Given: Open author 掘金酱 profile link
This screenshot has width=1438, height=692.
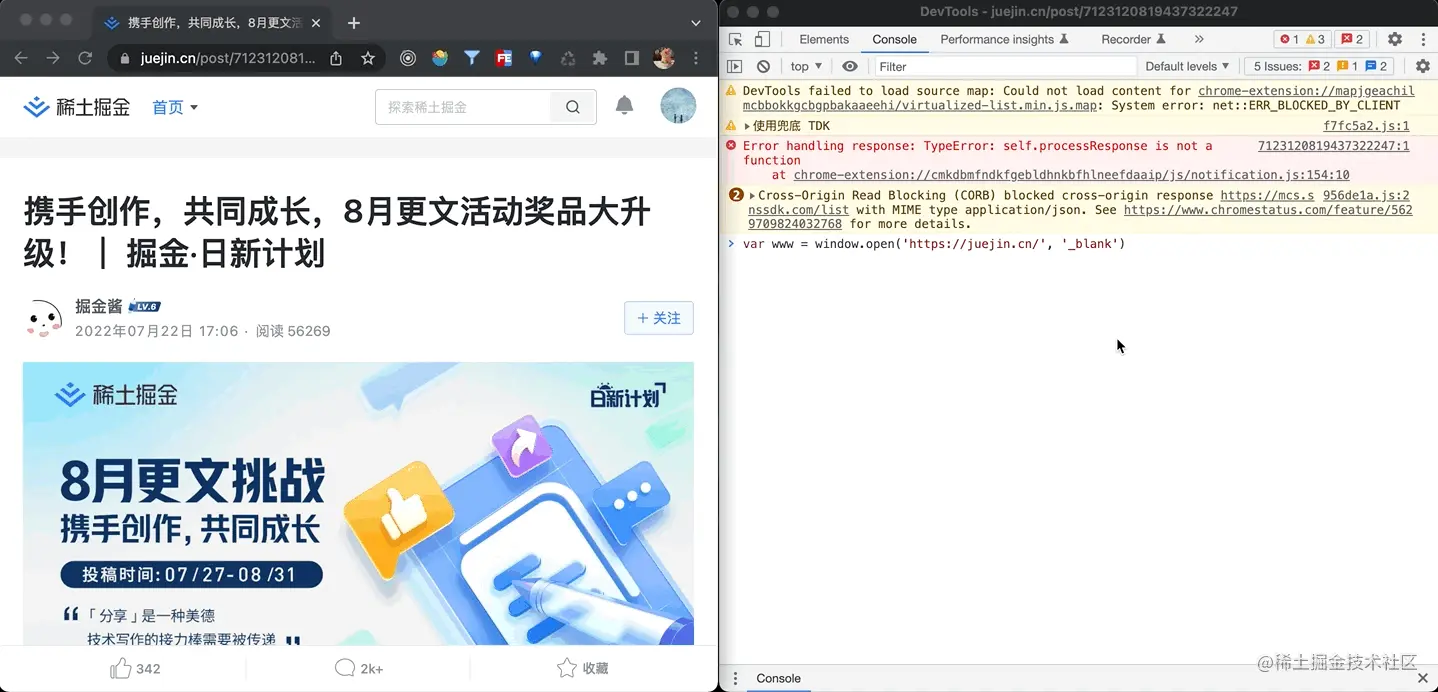Looking at the screenshot, I should pyautogui.click(x=98, y=306).
